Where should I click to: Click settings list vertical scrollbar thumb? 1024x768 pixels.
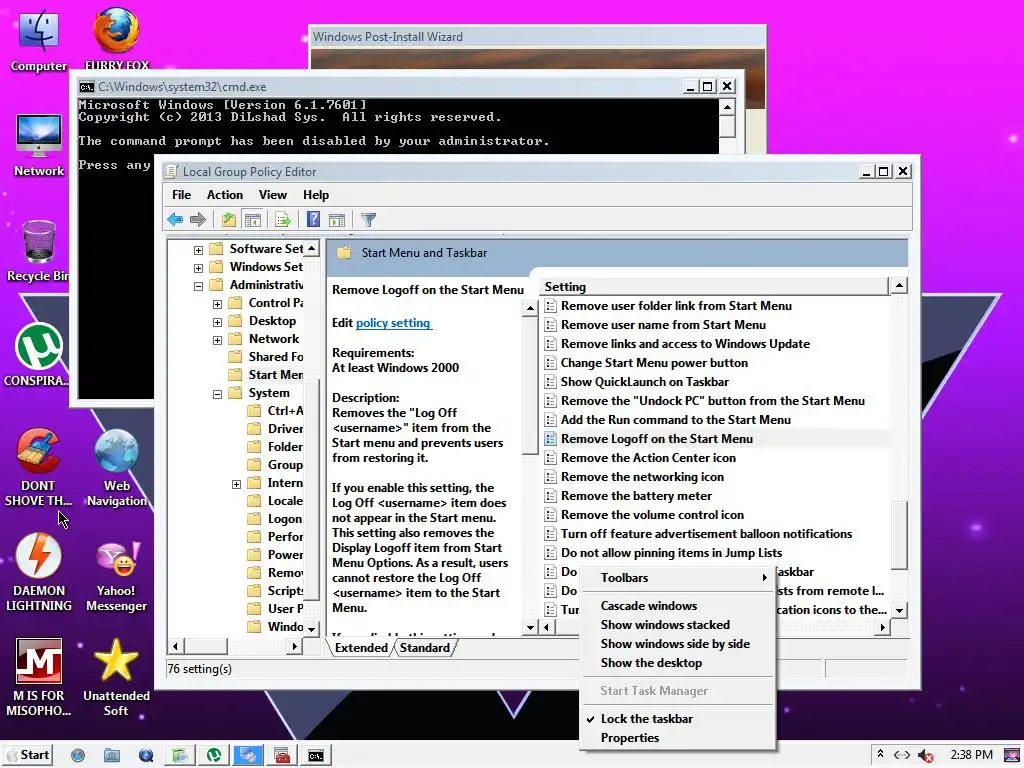click(x=899, y=536)
